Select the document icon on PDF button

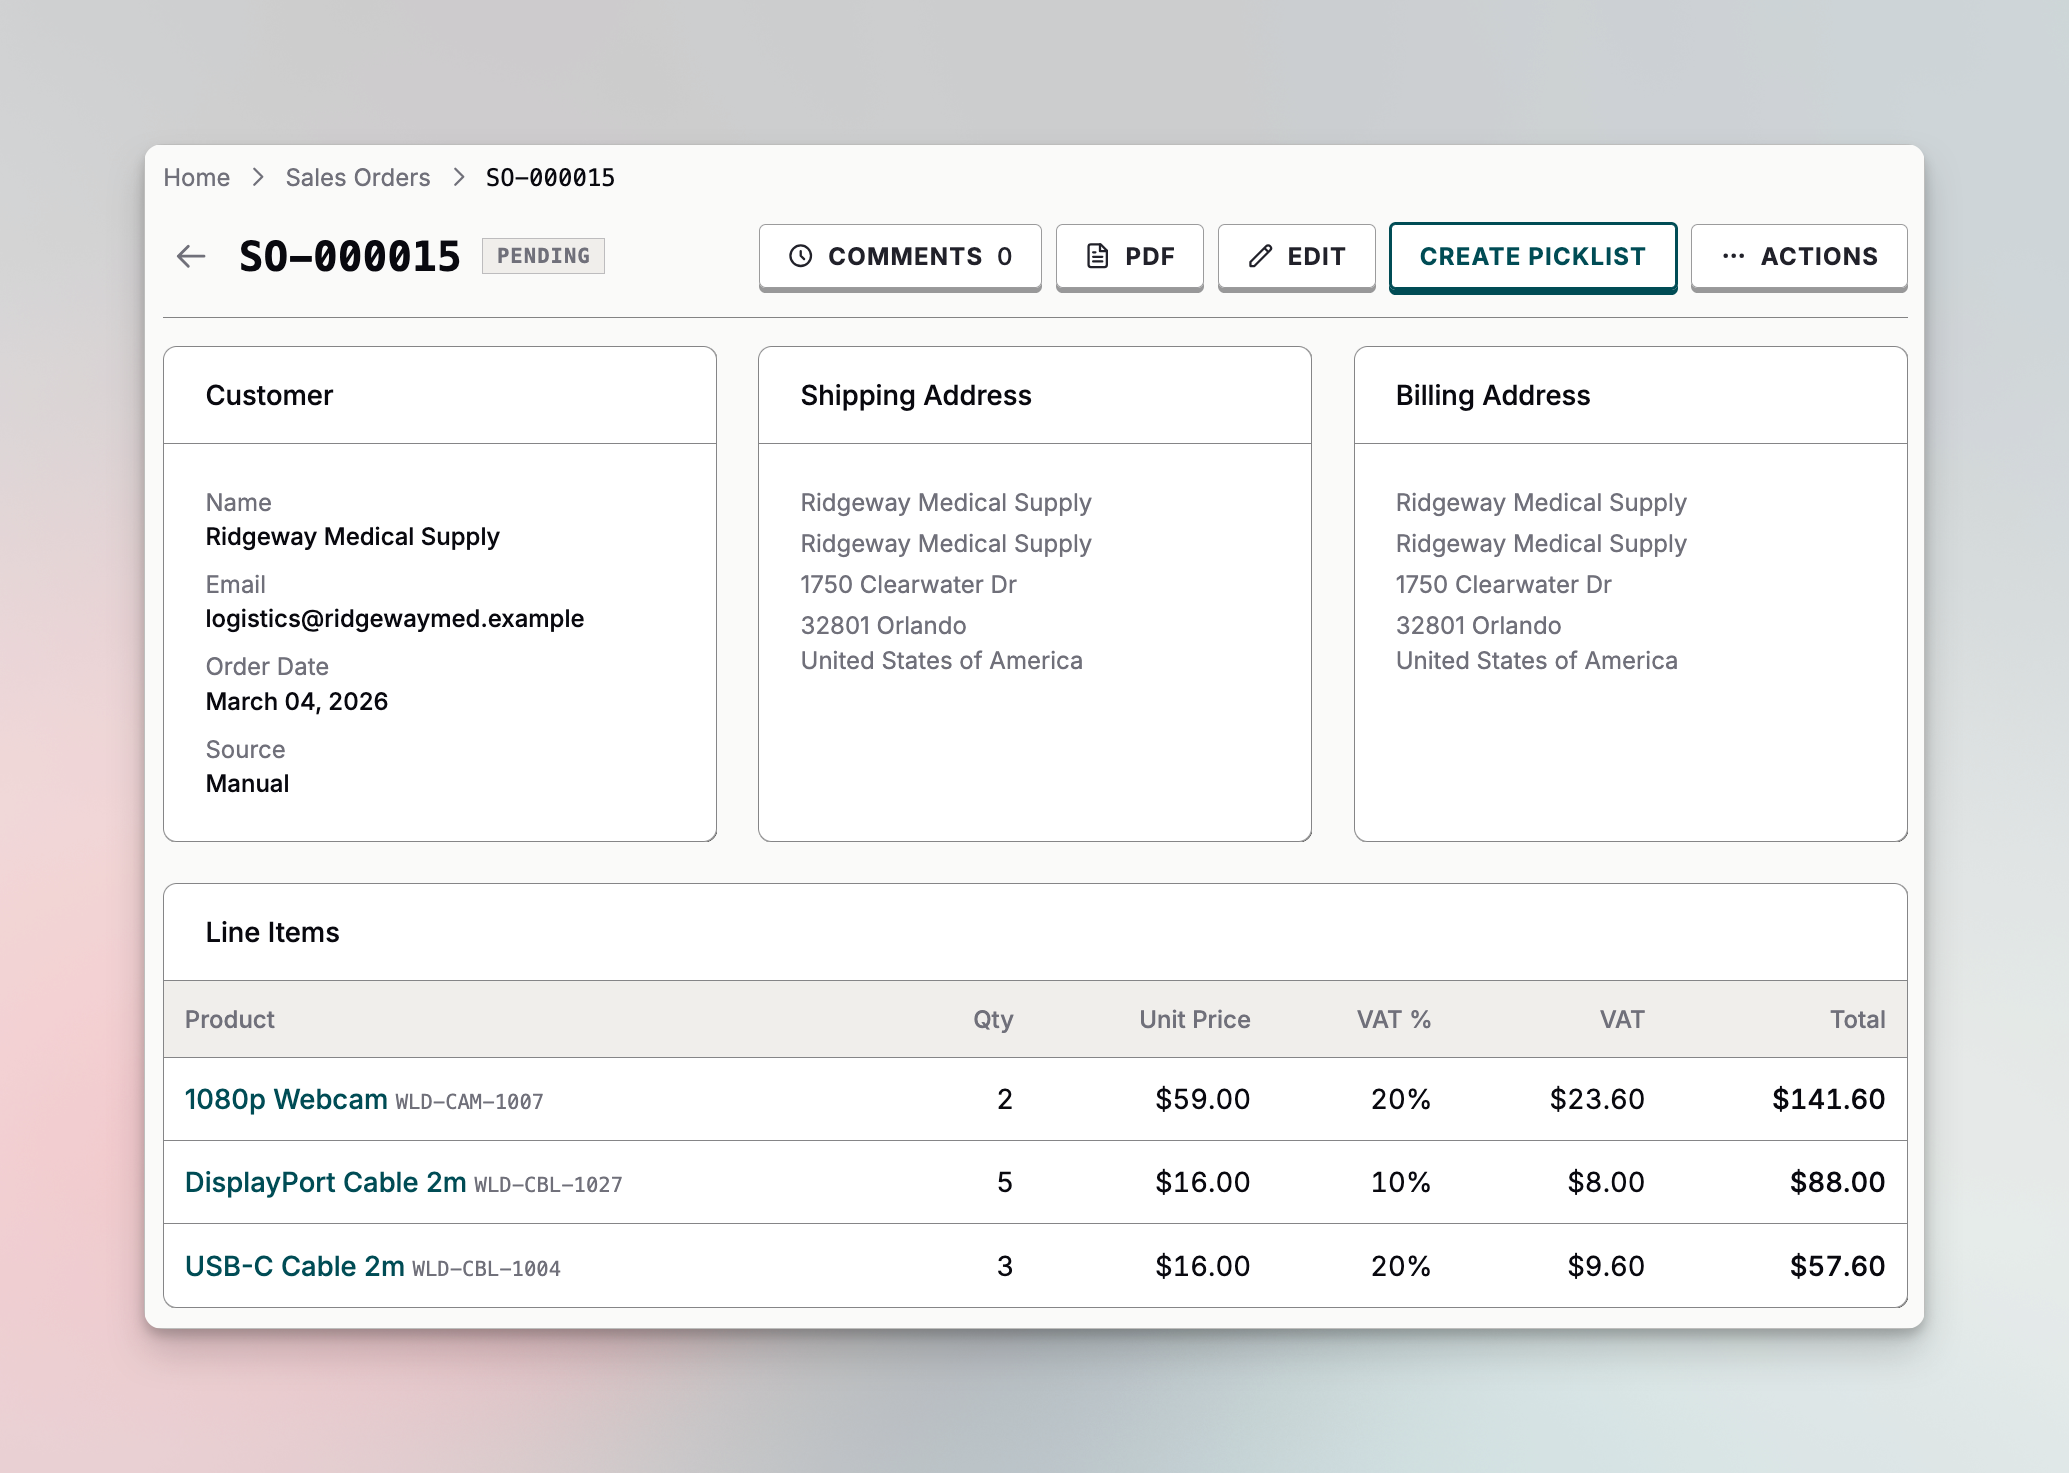click(x=1096, y=256)
